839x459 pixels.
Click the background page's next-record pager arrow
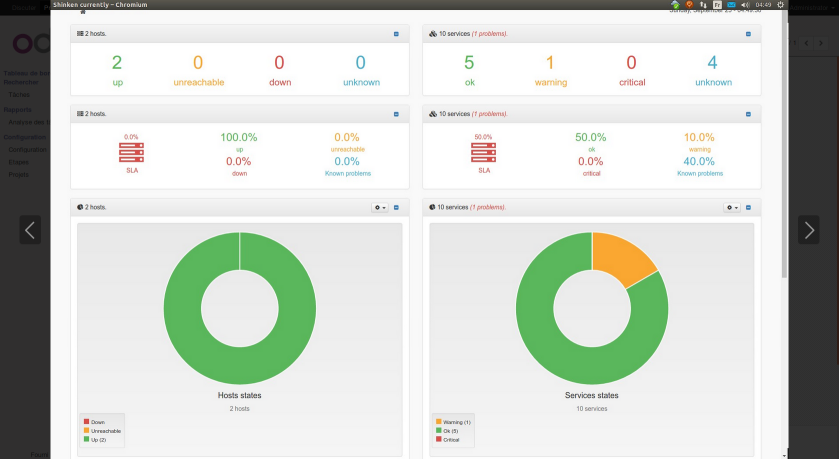[821, 43]
